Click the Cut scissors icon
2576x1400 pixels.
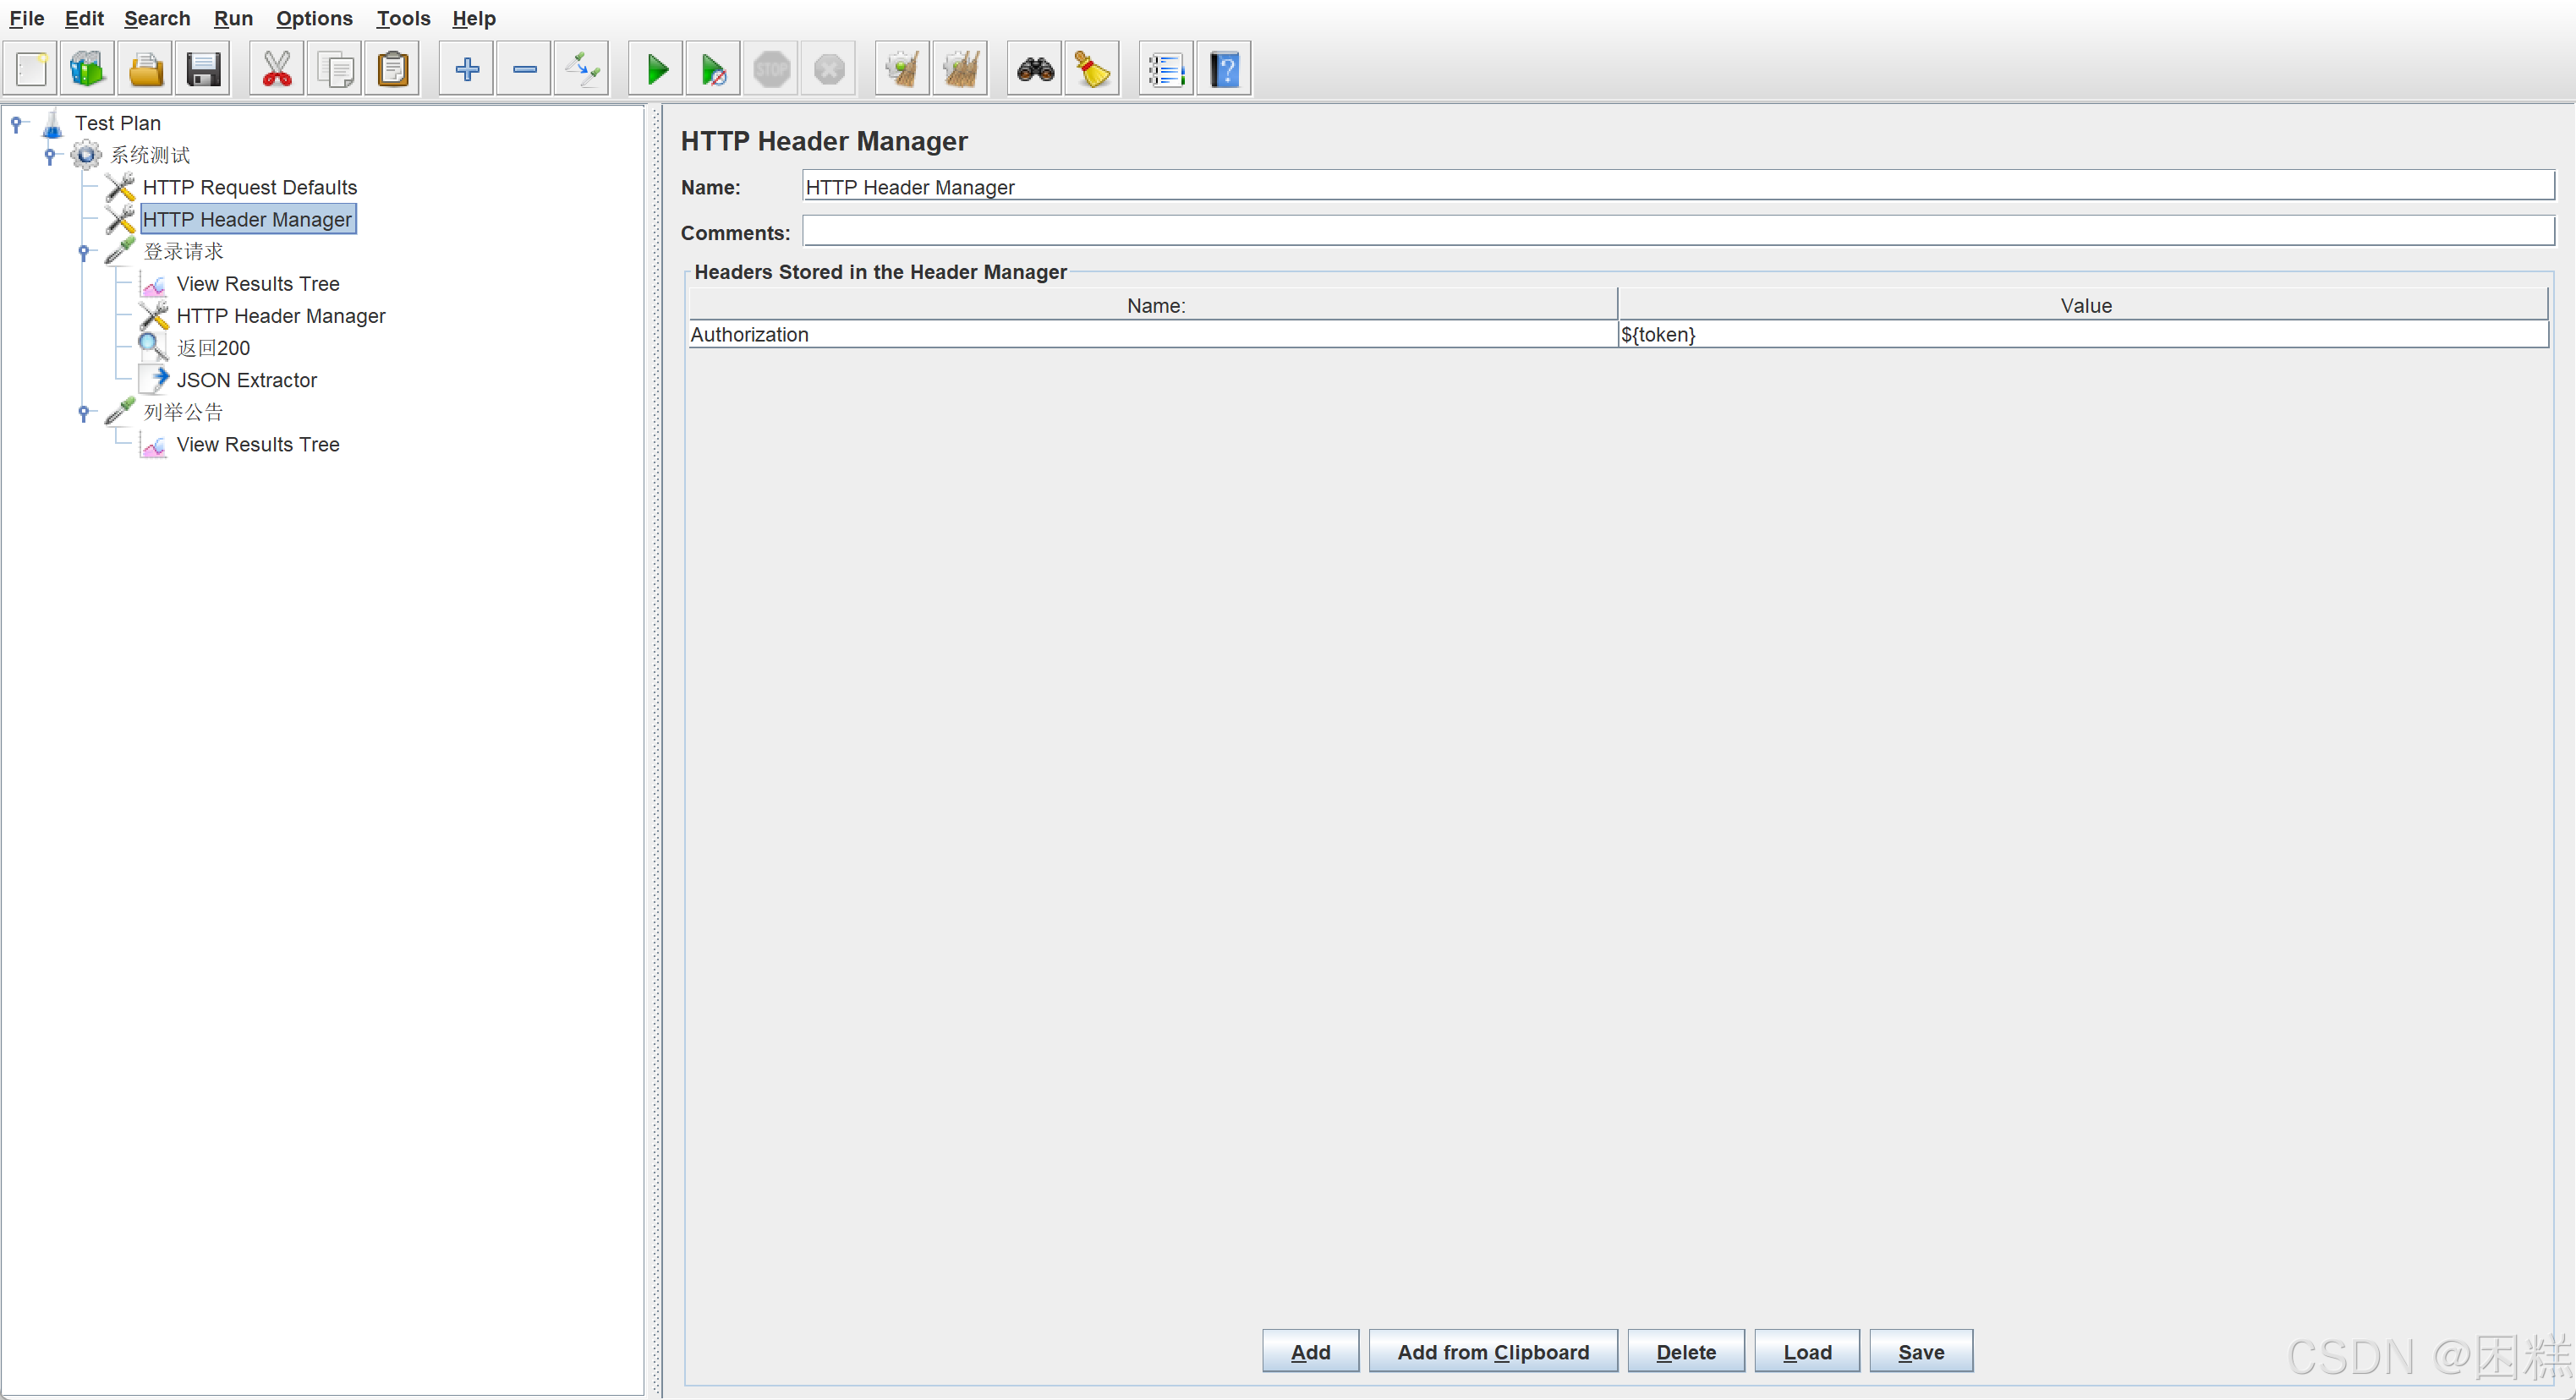click(x=276, y=70)
